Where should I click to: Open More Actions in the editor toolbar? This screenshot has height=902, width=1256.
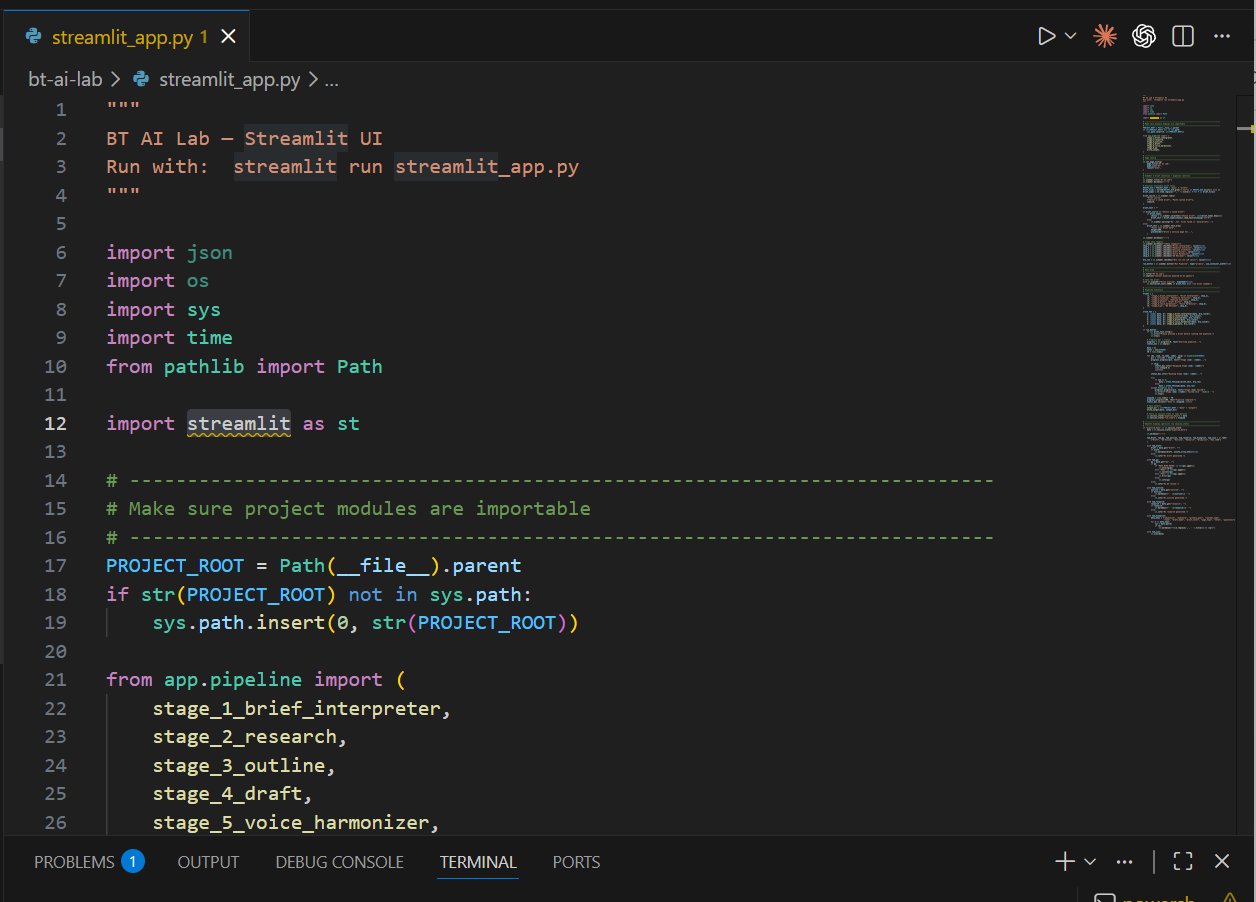[1222, 35]
